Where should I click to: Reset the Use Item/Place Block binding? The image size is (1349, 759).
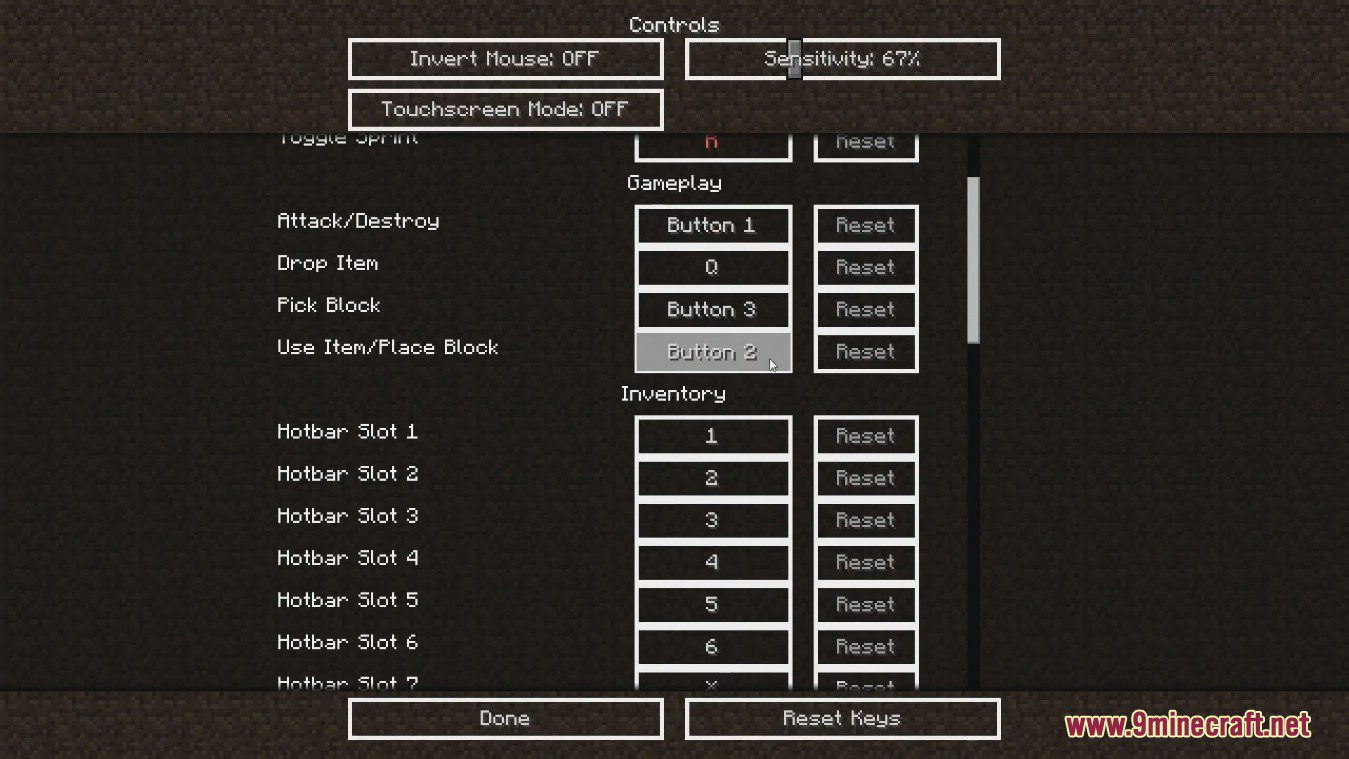click(x=866, y=352)
